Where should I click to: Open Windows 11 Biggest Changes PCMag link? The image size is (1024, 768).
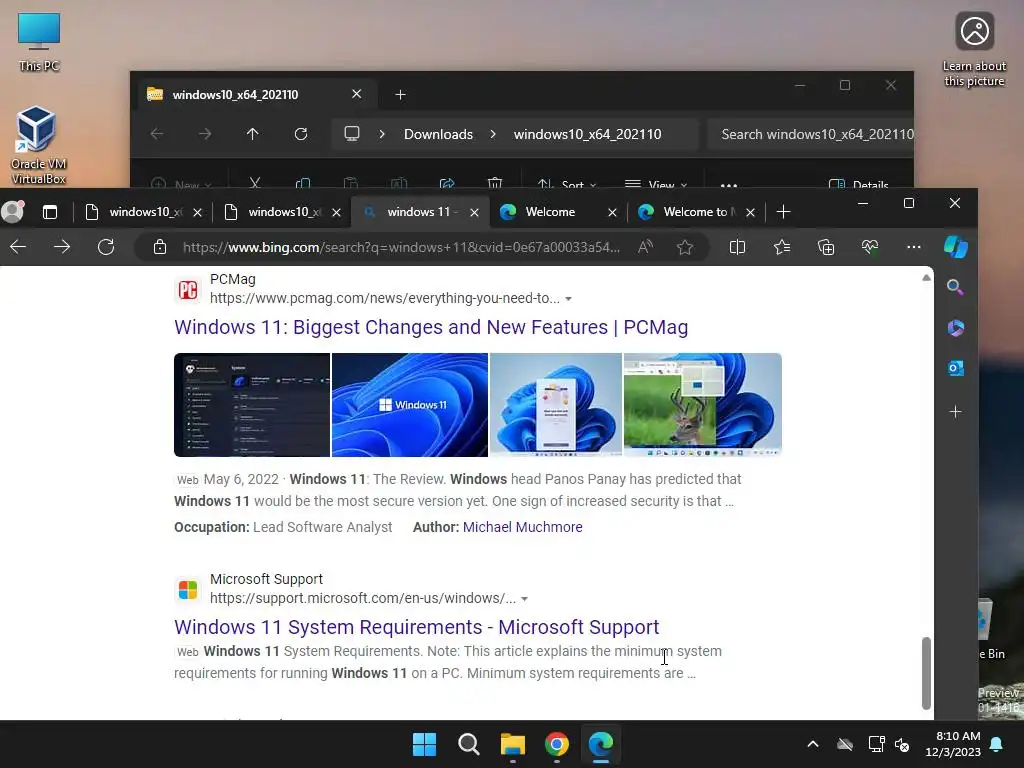(431, 327)
